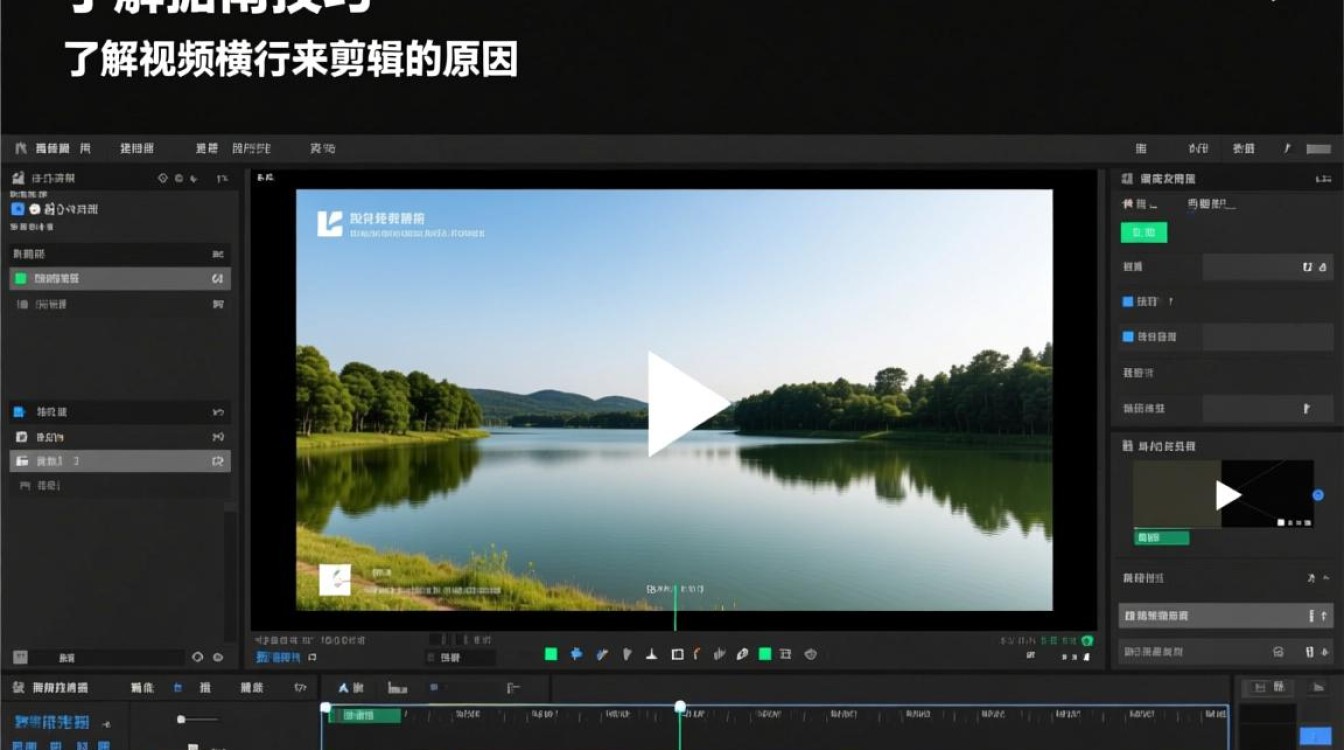This screenshot has height=750, width=1344.
Task: Select the white square crop tool in the toolbar under the preview
Action: tap(677, 654)
